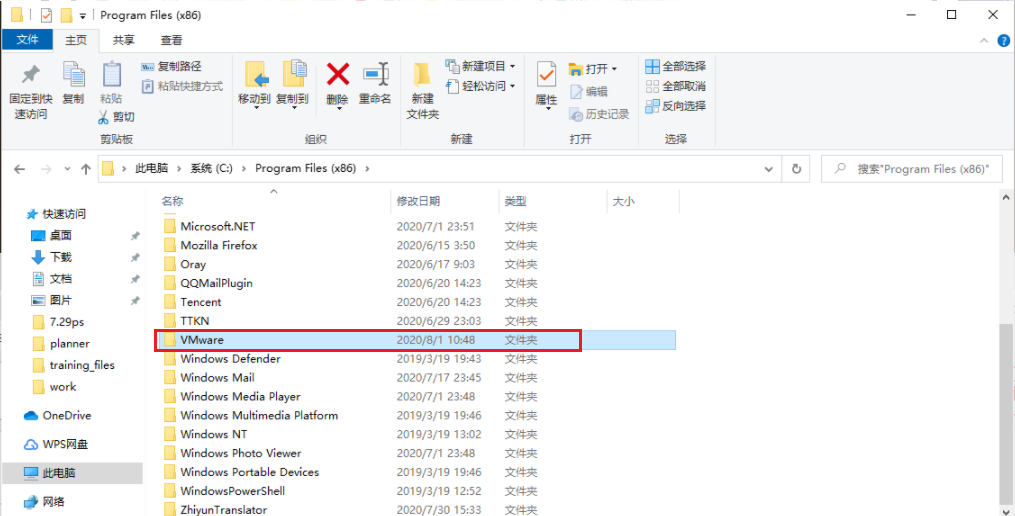
Task: Click the search Program Files (x86) box
Action: (x=911, y=169)
